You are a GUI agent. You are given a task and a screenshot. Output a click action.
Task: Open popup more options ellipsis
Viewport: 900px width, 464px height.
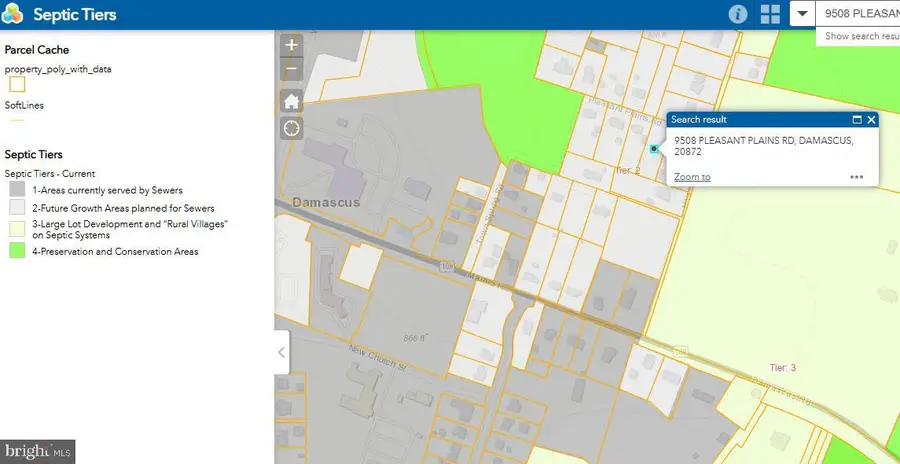click(x=856, y=177)
